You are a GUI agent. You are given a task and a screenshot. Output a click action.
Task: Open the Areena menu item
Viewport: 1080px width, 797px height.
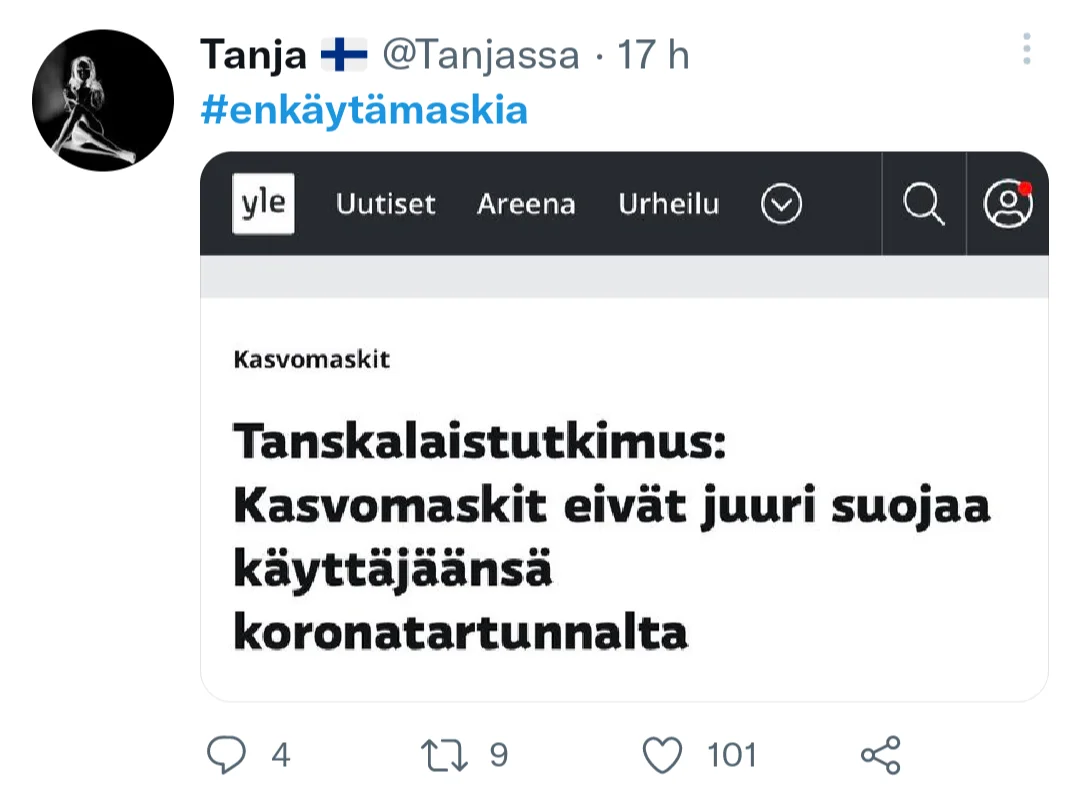[526, 205]
